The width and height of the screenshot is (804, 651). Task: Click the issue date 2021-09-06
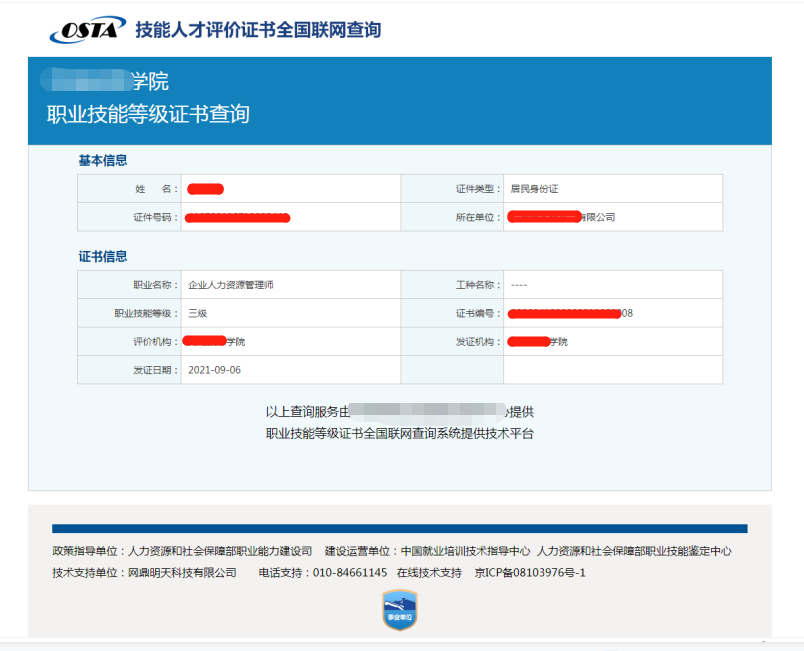point(215,370)
